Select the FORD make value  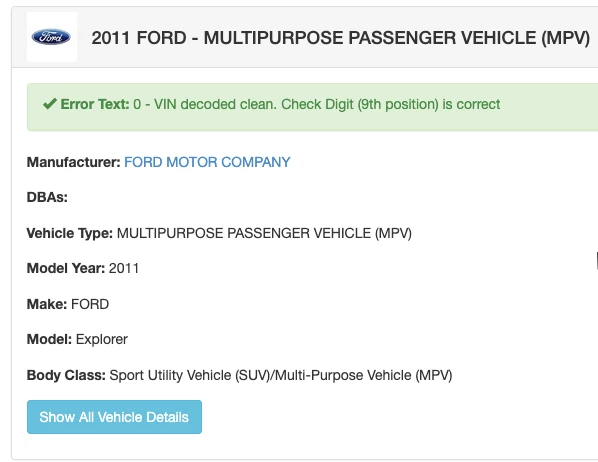click(90, 304)
